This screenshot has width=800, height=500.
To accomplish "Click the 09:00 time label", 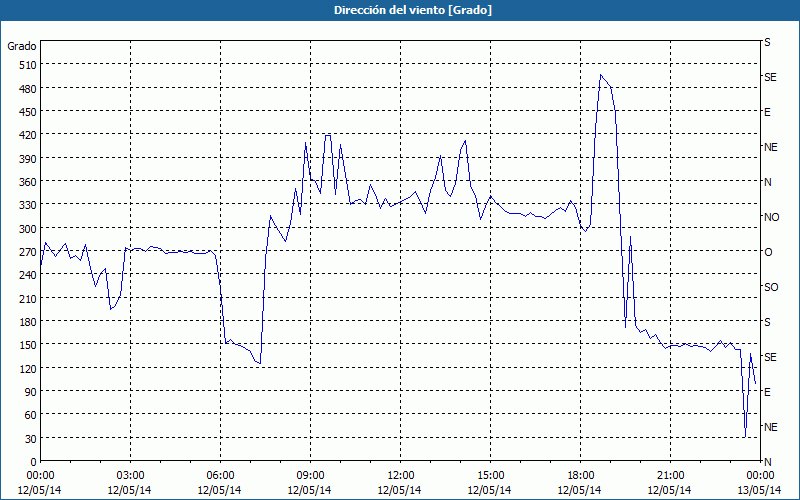I will (x=310, y=476).
